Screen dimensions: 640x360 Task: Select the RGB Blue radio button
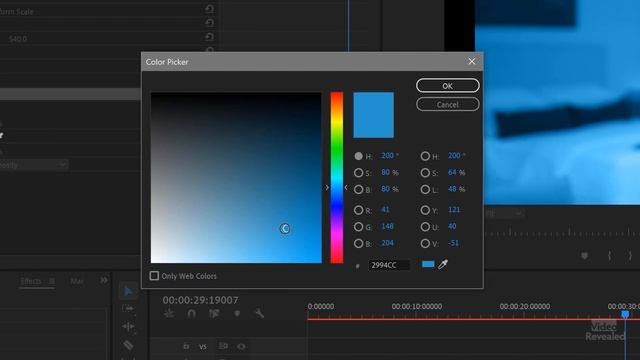[358, 244]
